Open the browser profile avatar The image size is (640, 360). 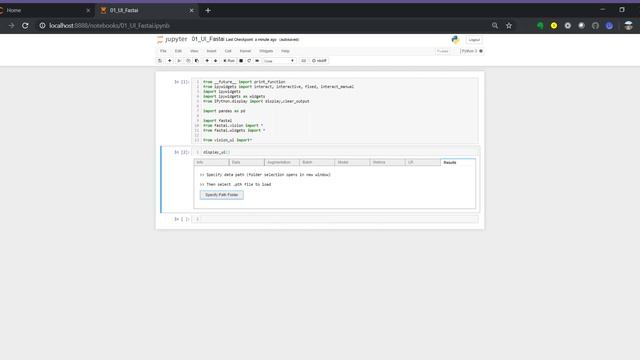point(629,25)
